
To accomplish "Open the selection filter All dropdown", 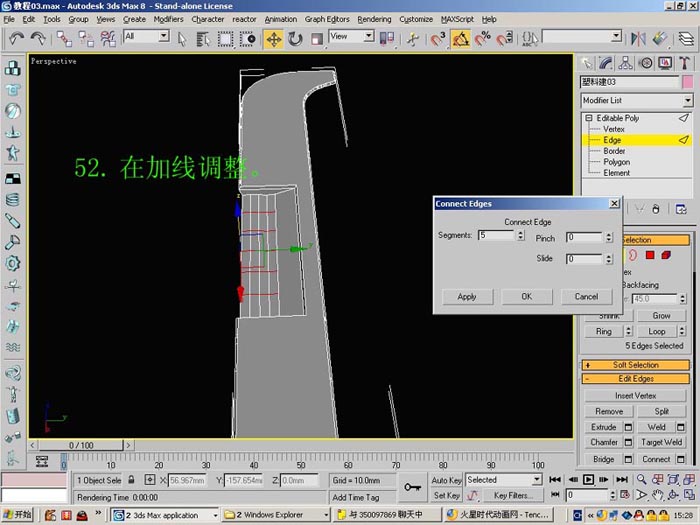I will point(164,36).
